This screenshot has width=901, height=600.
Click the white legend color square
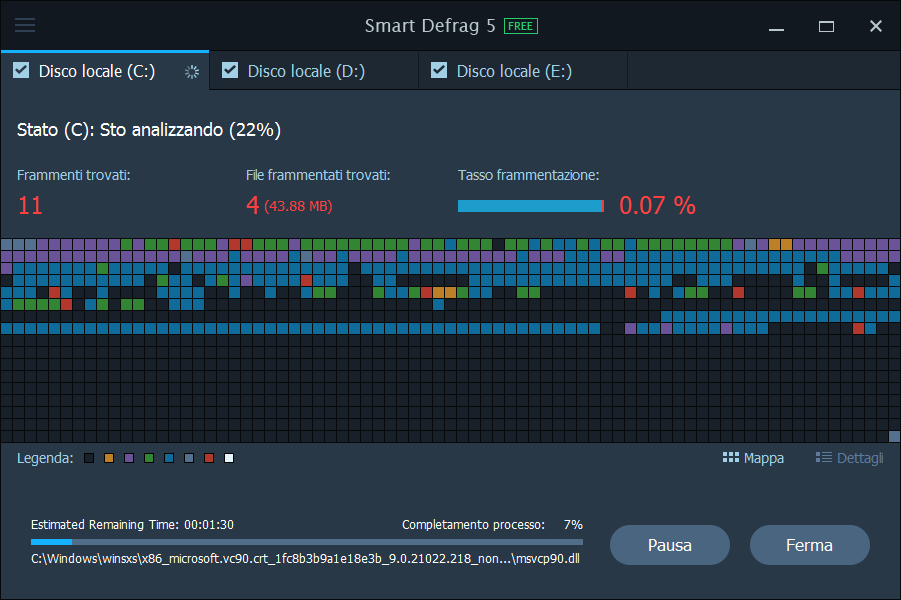pos(229,458)
